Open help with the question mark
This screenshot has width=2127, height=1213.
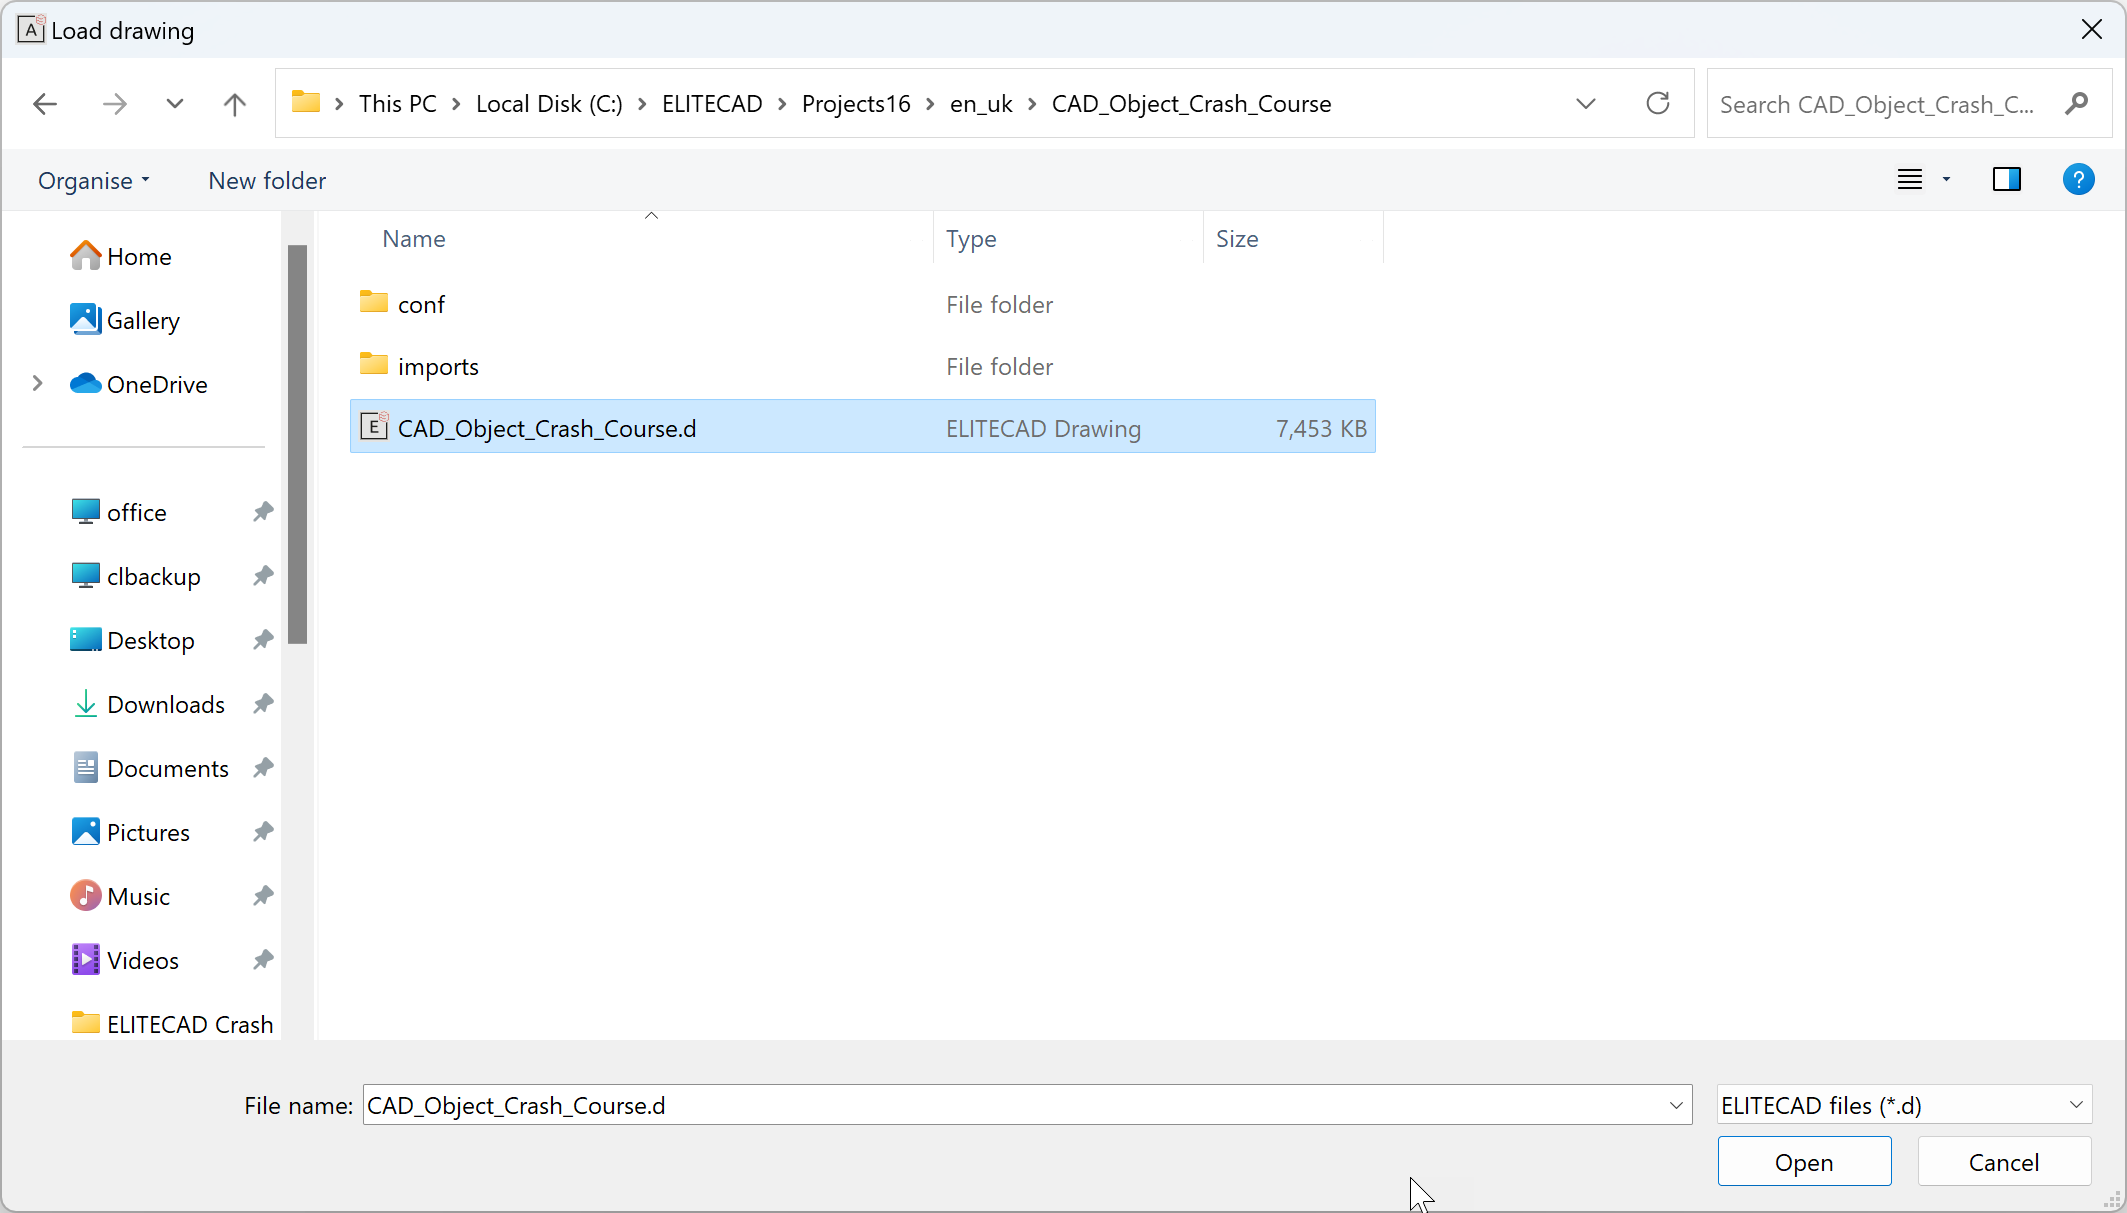(2079, 180)
